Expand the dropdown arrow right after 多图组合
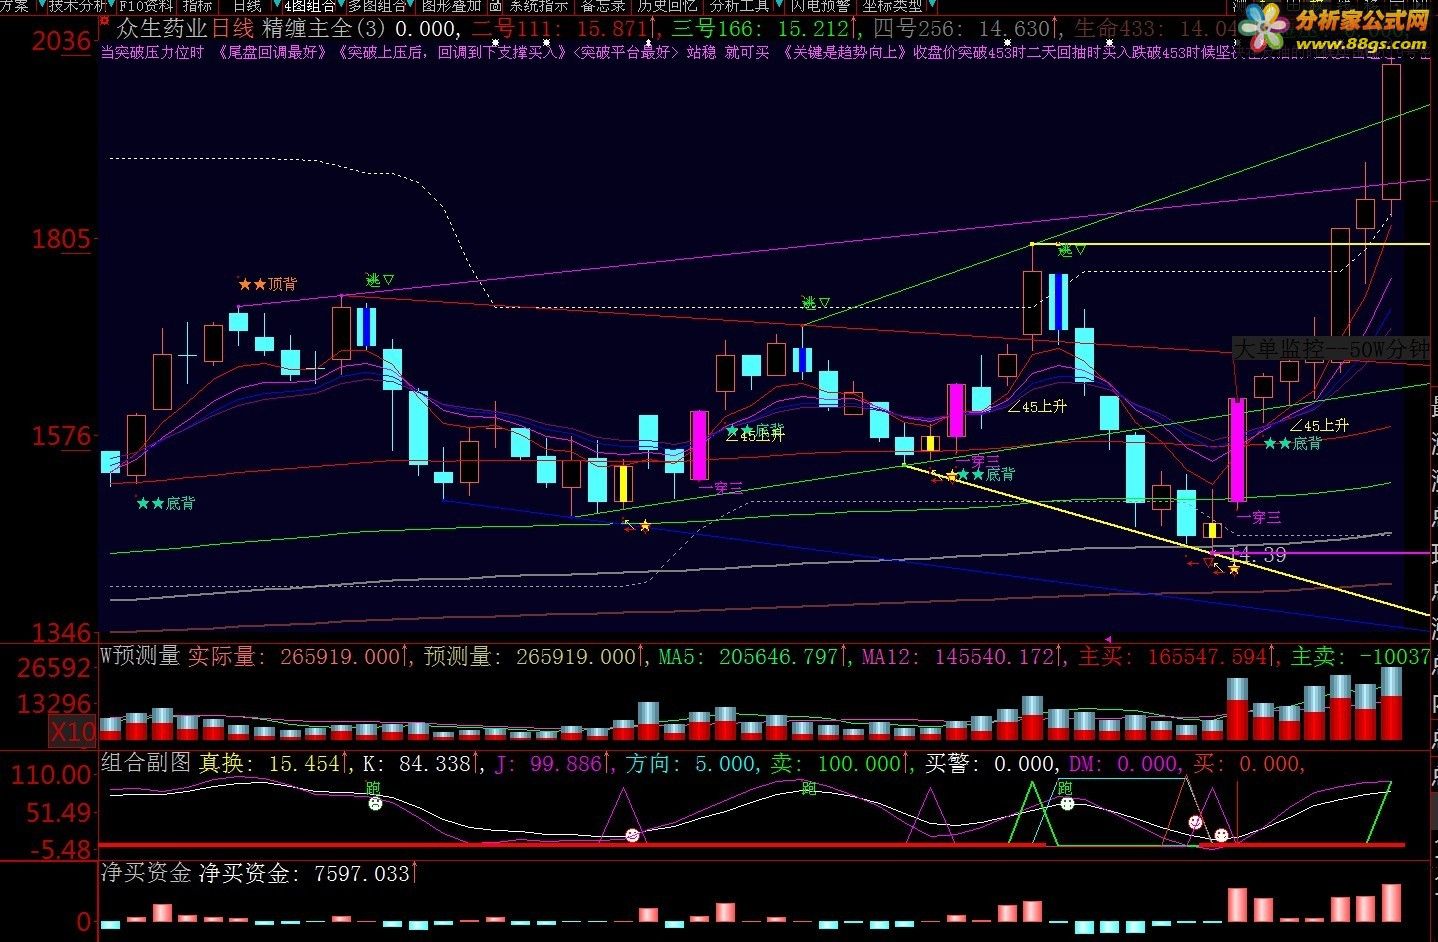 coord(411,6)
